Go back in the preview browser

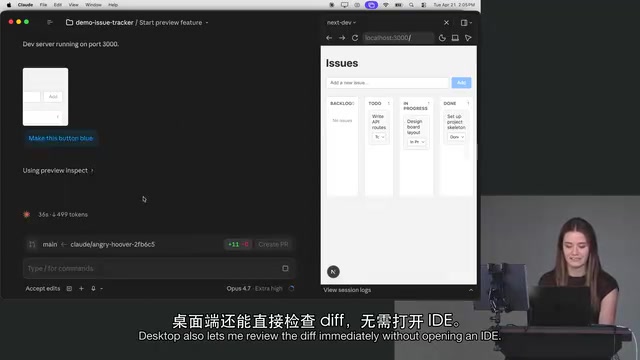[329, 38]
